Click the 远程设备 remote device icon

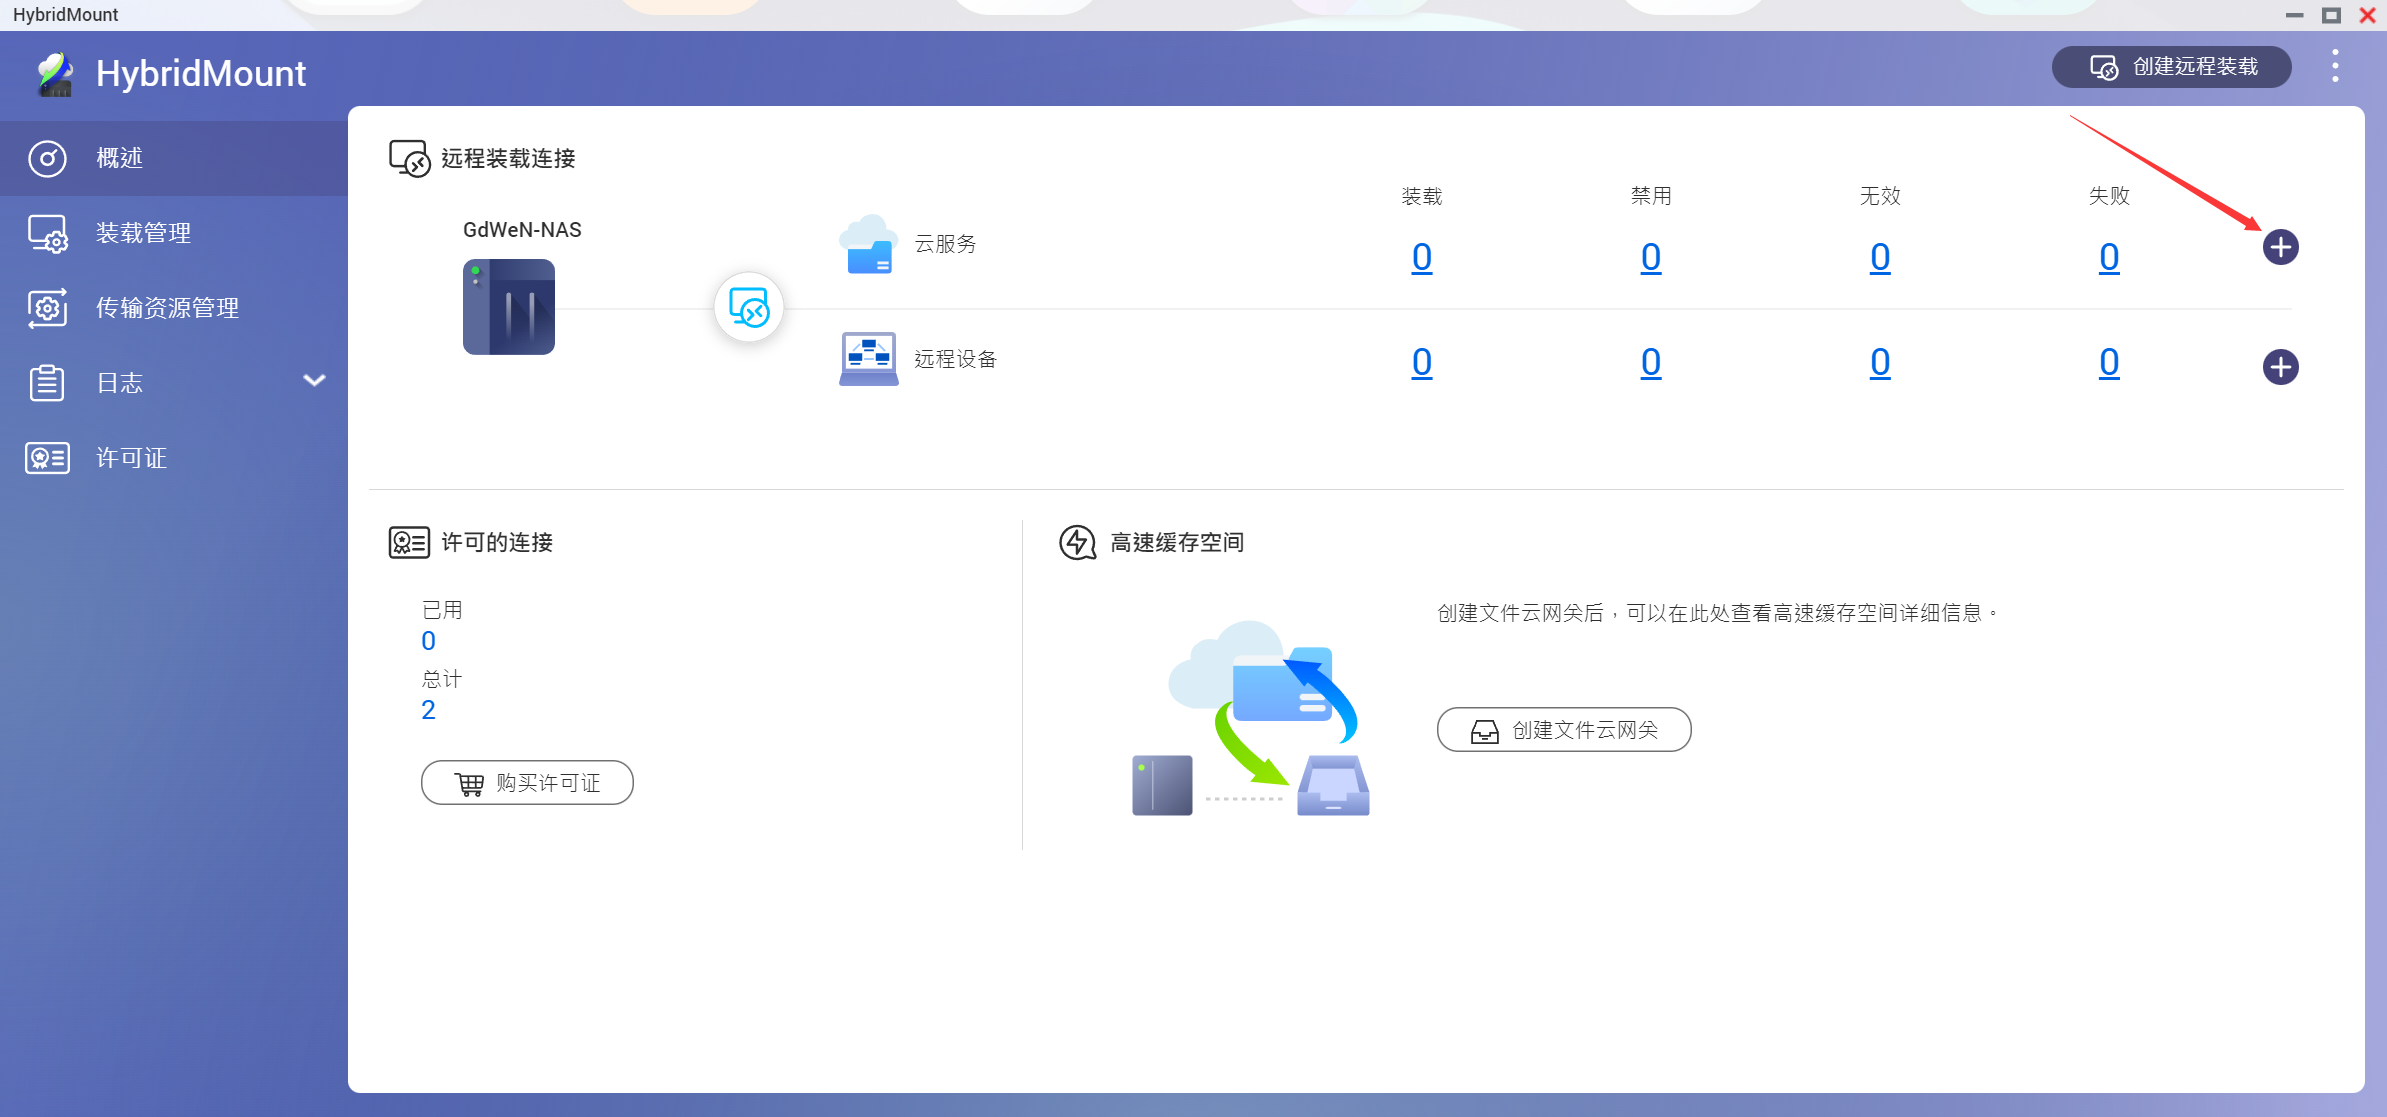point(868,357)
